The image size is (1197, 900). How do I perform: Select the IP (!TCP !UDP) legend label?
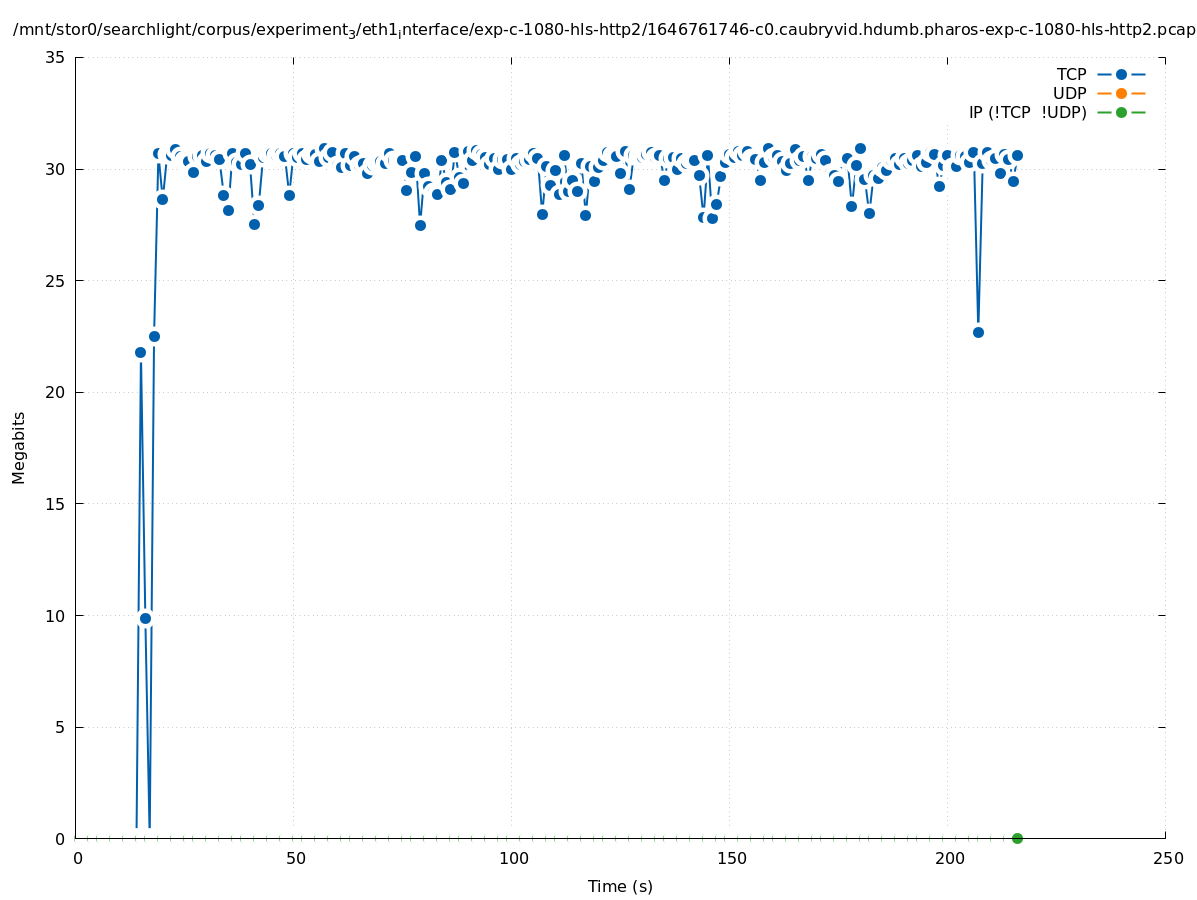pyautogui.click(x=1027, y=112)
